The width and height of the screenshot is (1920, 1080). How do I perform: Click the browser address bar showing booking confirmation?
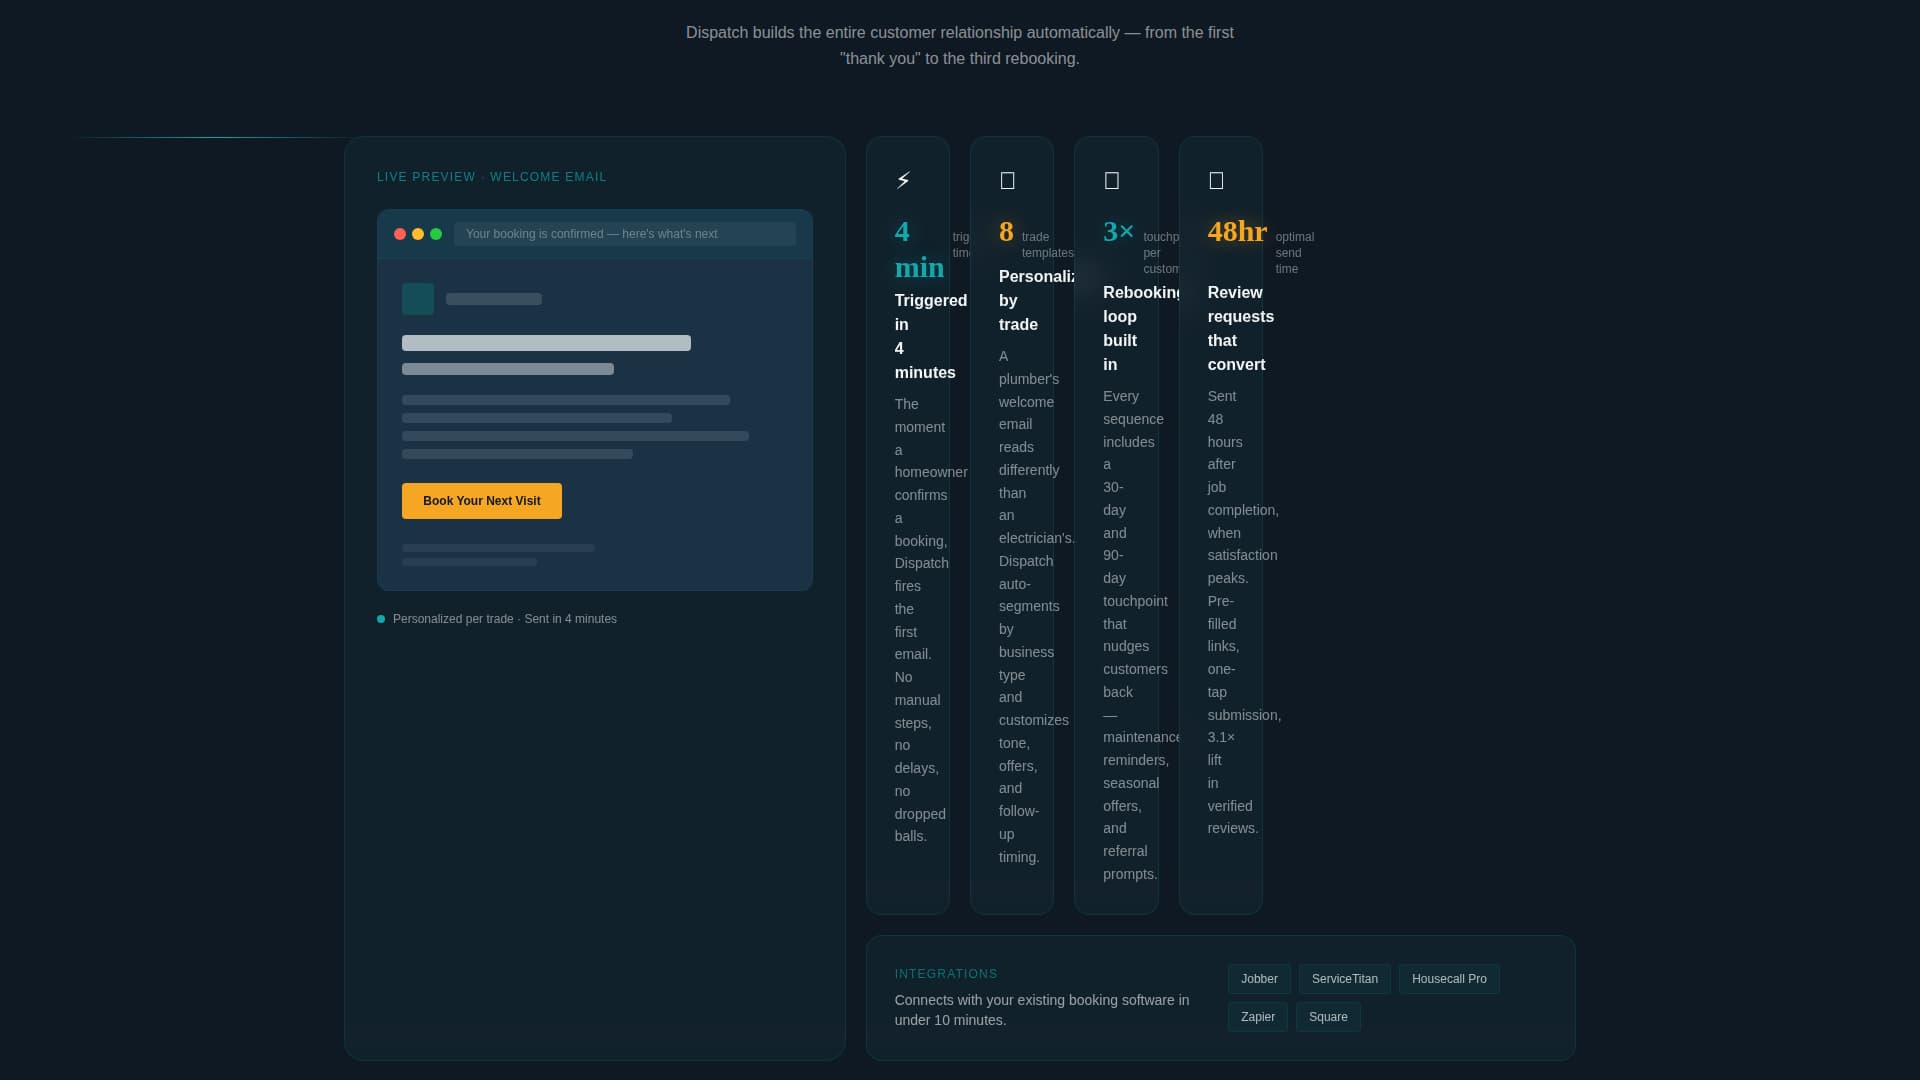[625, 233]
